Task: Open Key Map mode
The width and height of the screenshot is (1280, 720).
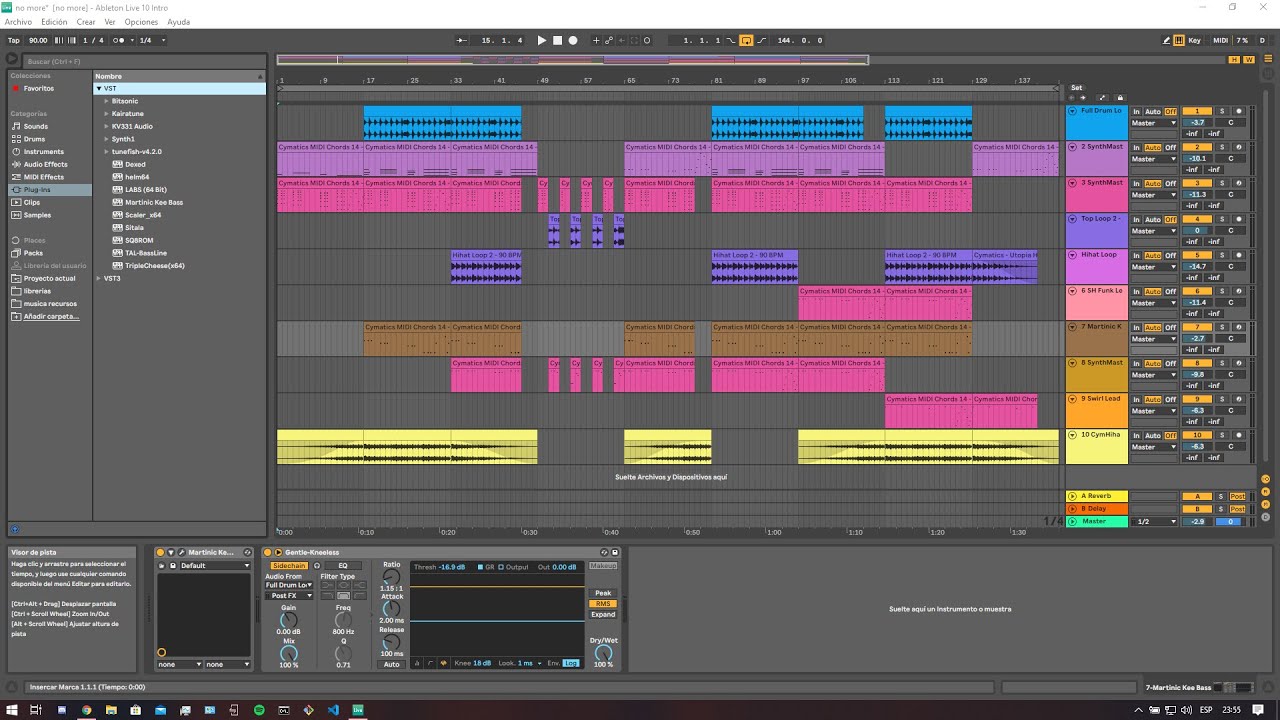Action: 1195,40
